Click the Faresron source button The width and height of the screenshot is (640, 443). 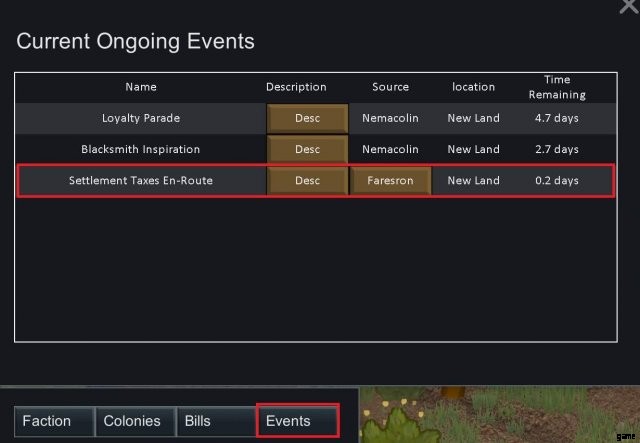point(390,181)
